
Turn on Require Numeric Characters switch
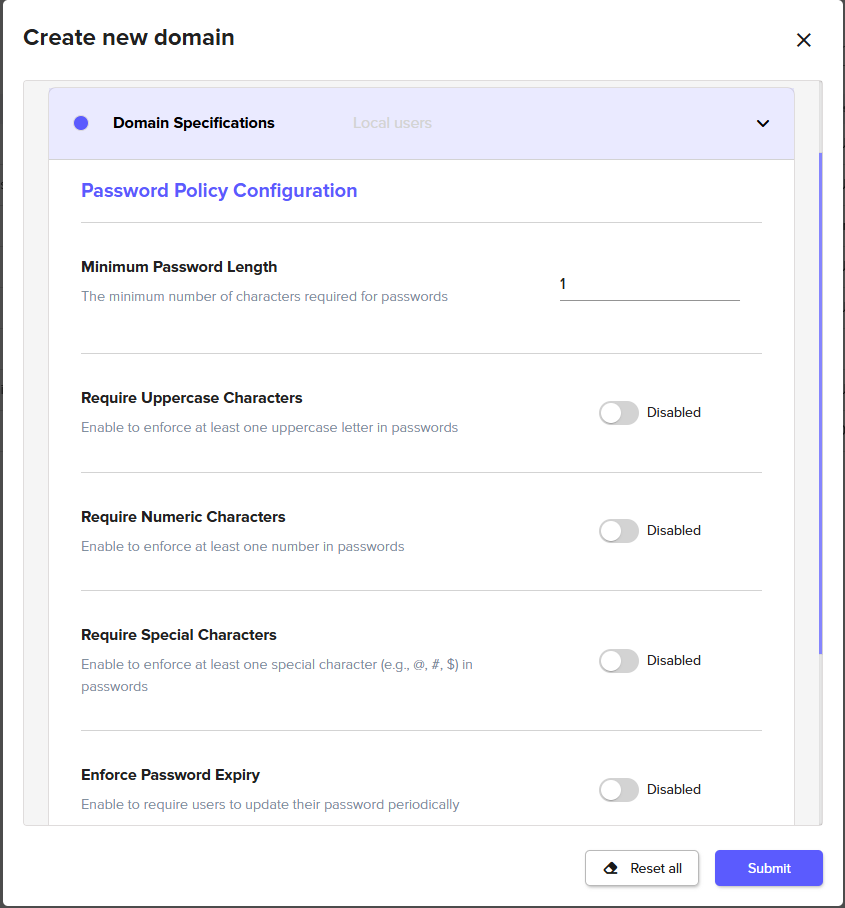point(618,531)
